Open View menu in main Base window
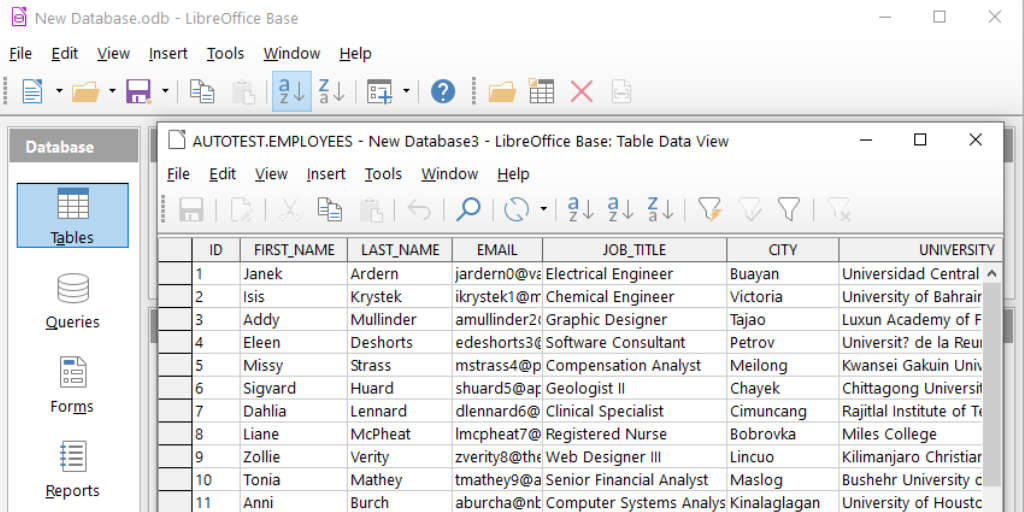 pyautogui.click(x=113, y=54)
